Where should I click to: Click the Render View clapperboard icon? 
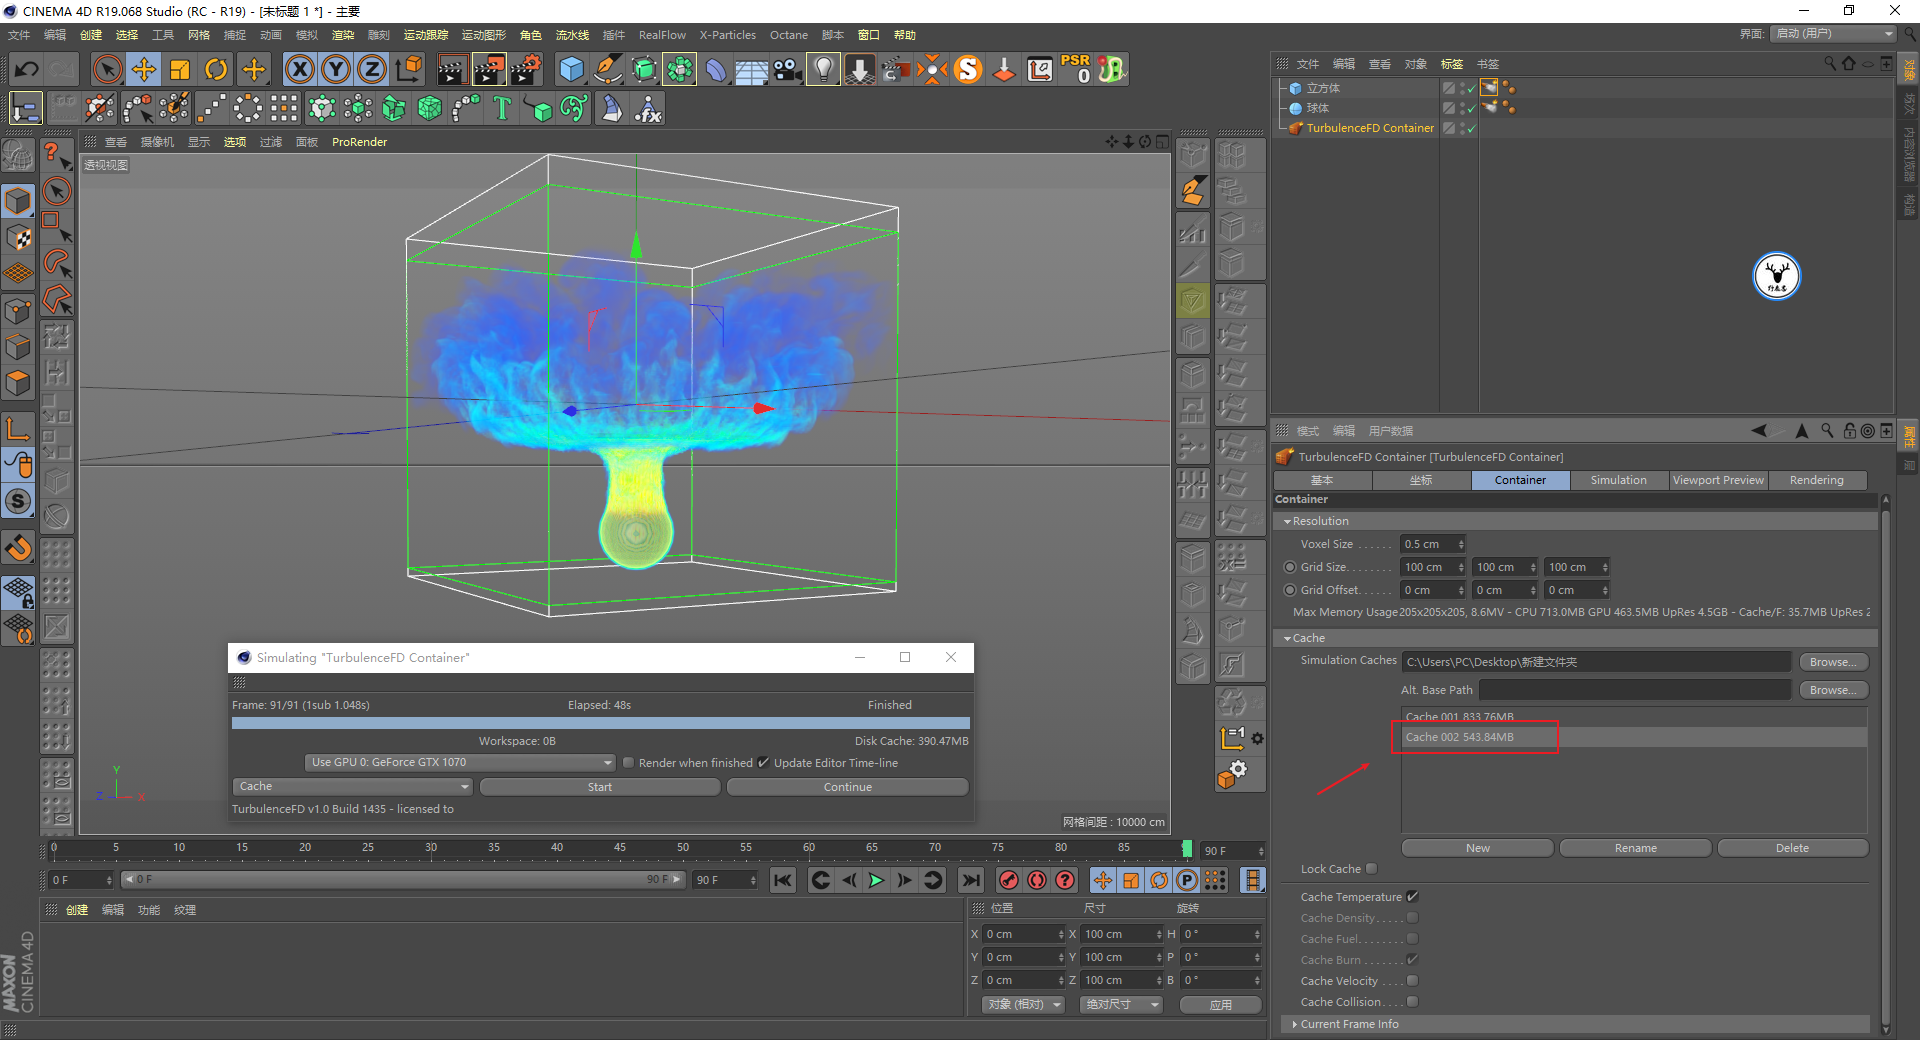(452, 69)
